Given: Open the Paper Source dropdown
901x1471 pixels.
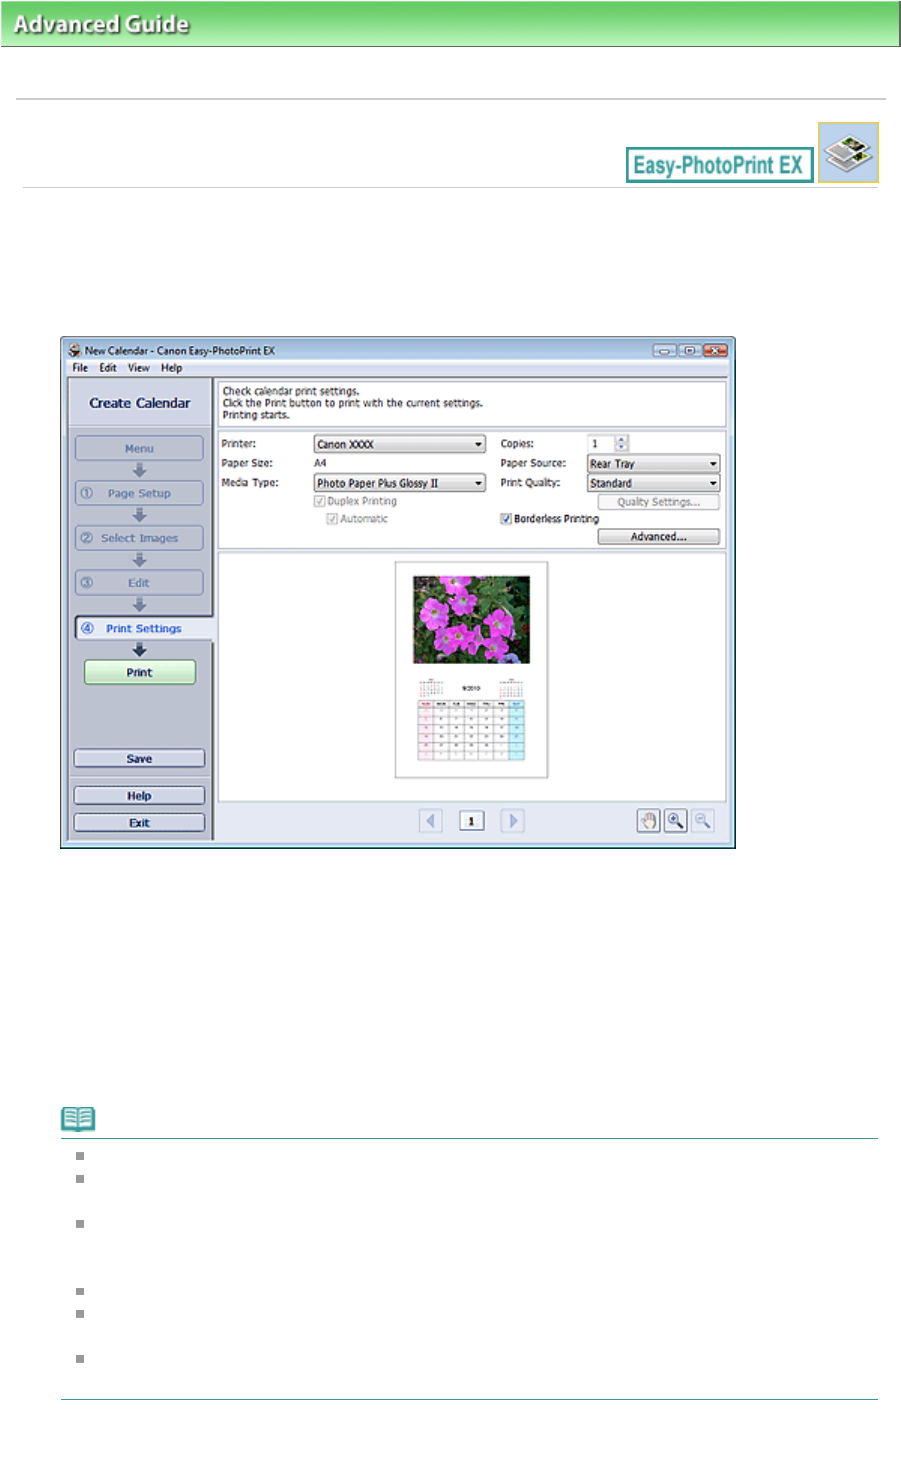Looking at the screenshot, I should 653,464.
